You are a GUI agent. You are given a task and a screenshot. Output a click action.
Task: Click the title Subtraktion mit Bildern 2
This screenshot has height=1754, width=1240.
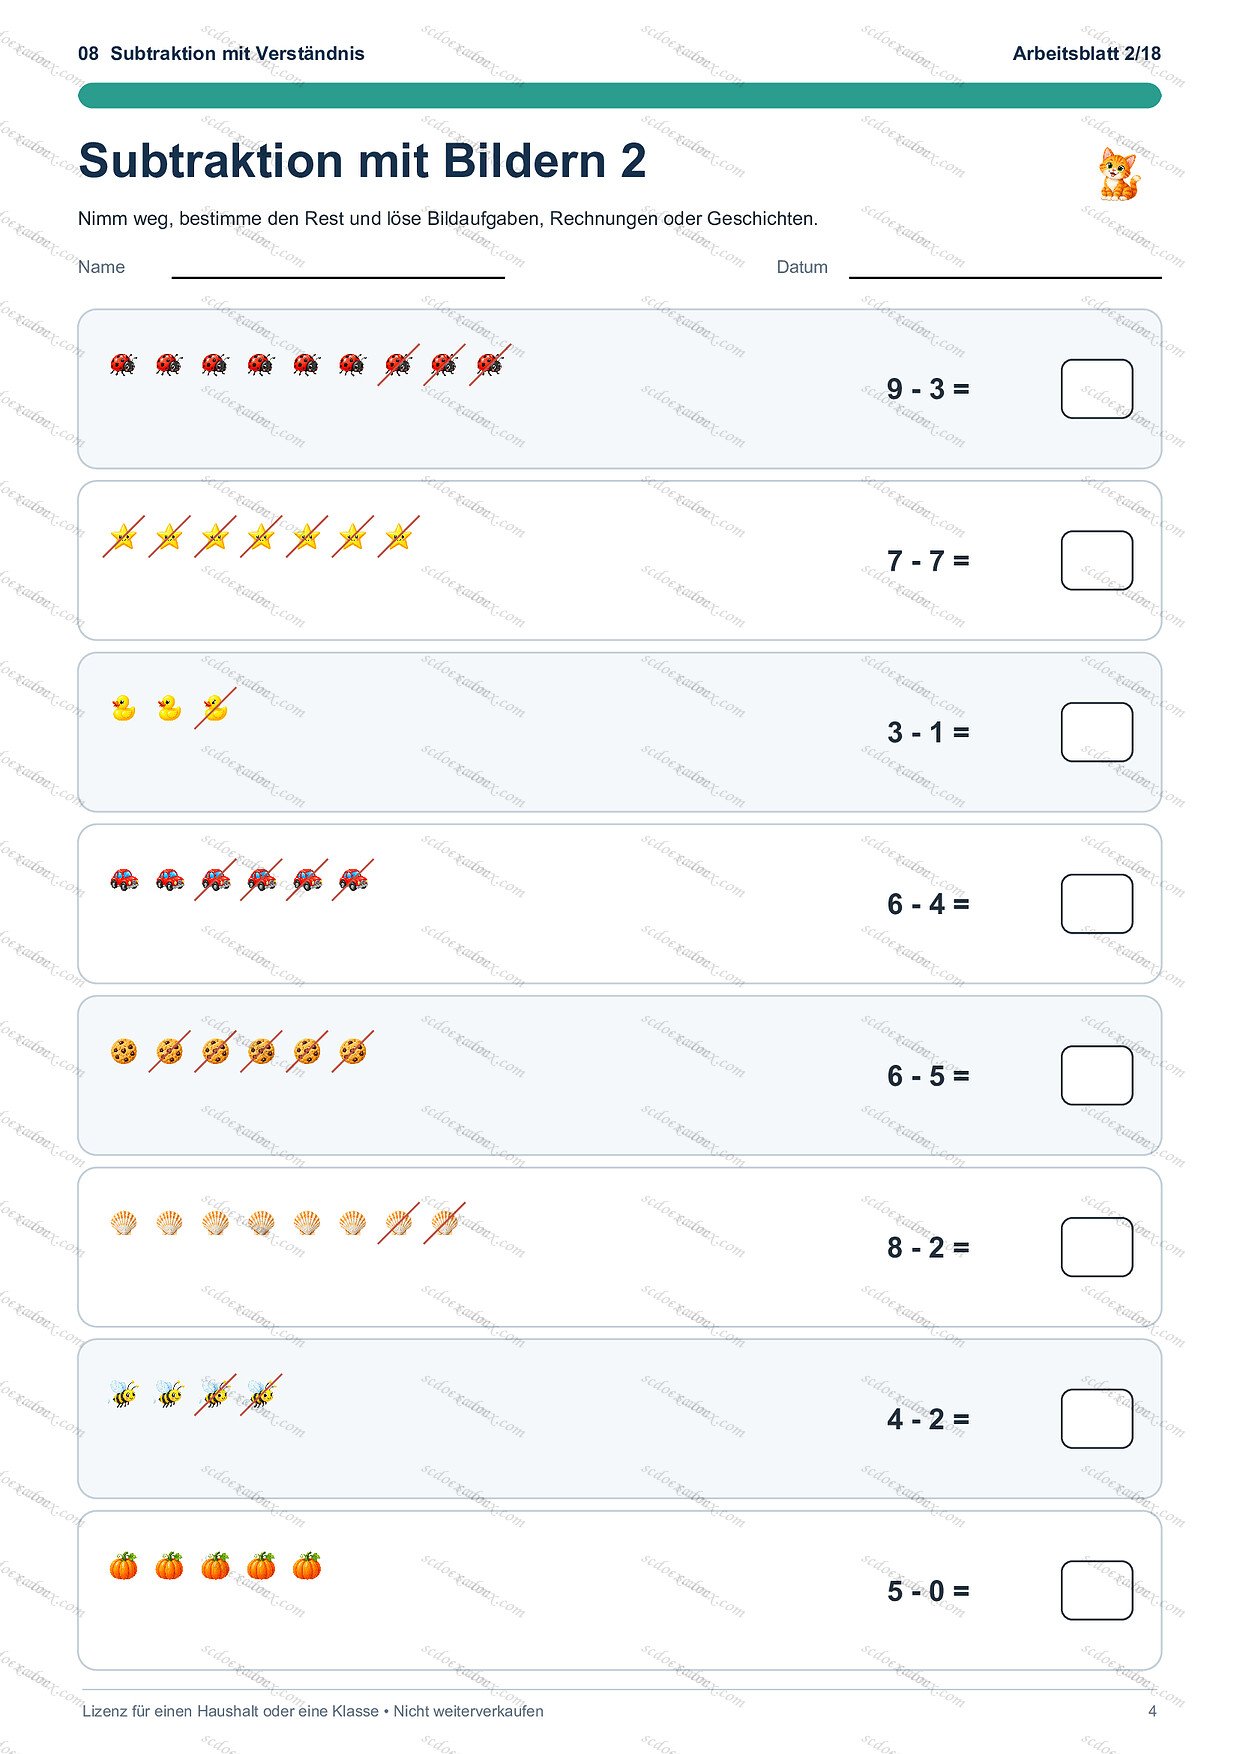point(362,161)
